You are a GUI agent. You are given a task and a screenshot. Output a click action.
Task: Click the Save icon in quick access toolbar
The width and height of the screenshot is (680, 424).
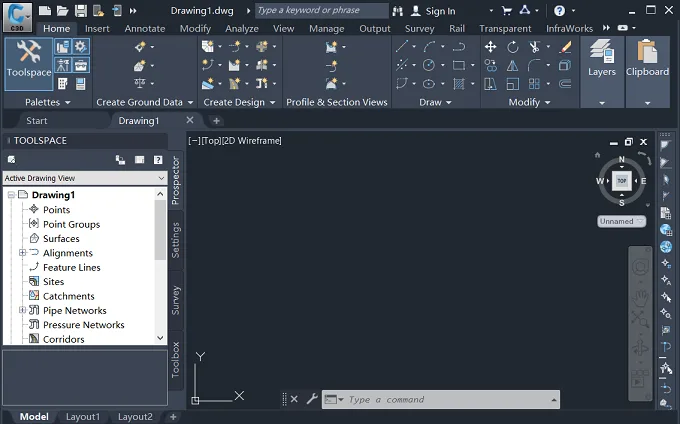click(x=81, y=11)
